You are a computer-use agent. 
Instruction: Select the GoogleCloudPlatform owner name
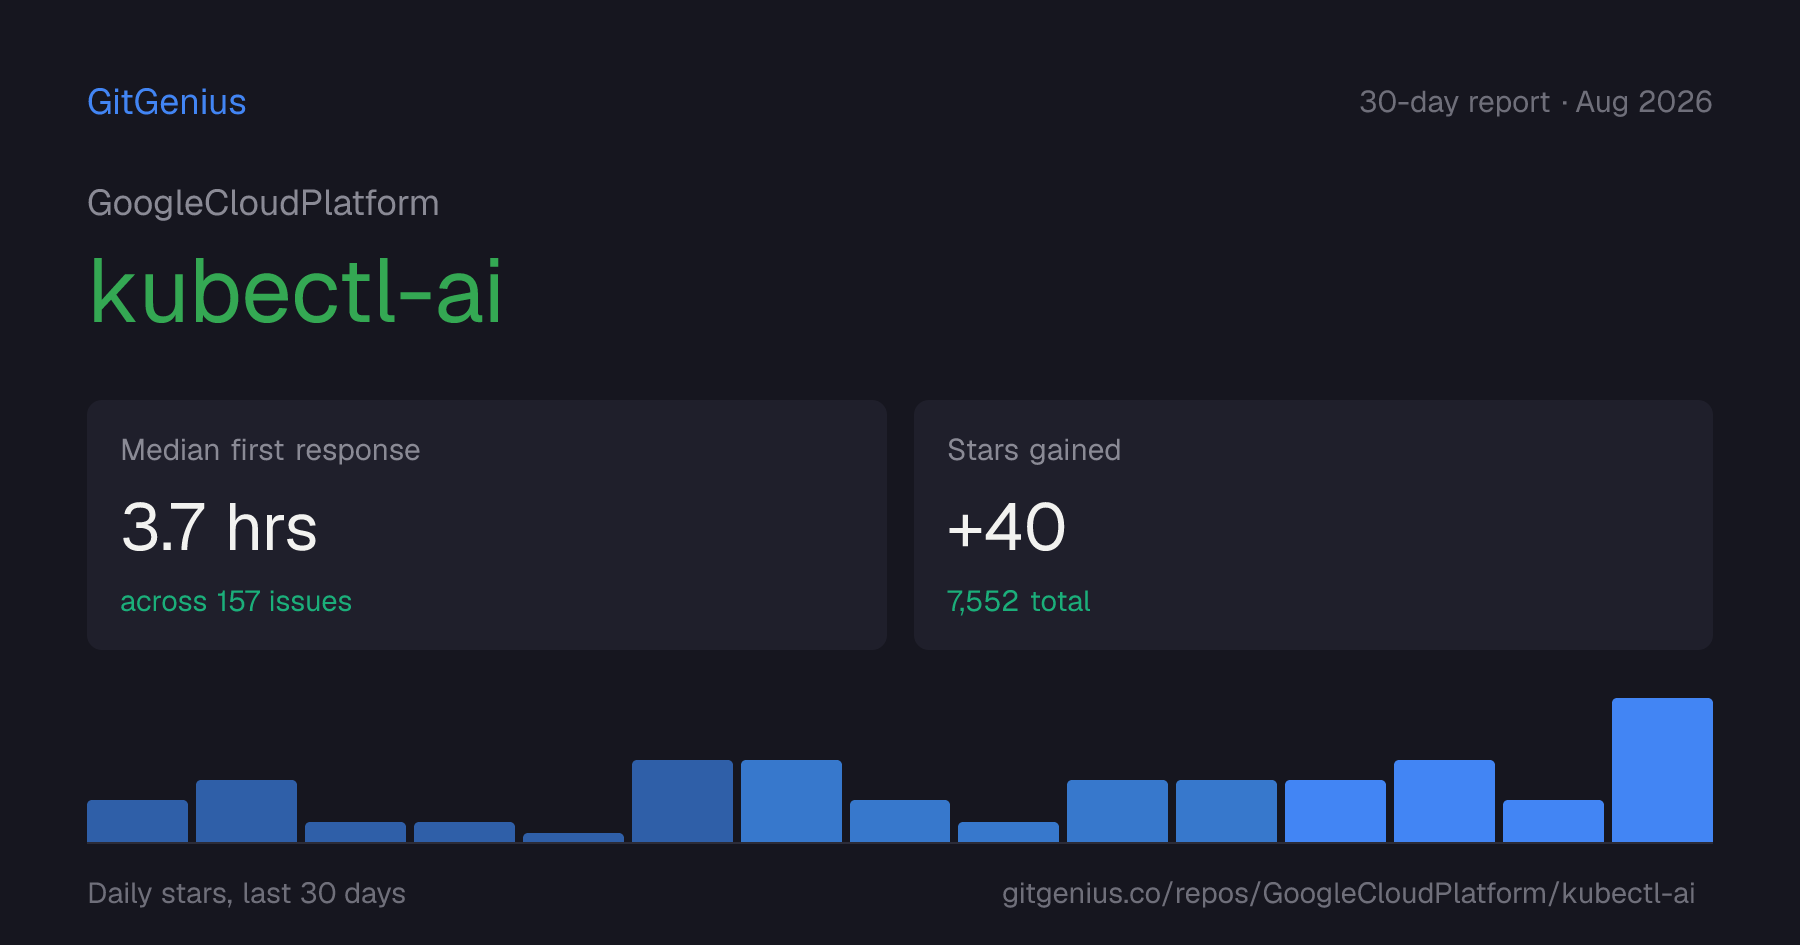[x=263, y=203]
